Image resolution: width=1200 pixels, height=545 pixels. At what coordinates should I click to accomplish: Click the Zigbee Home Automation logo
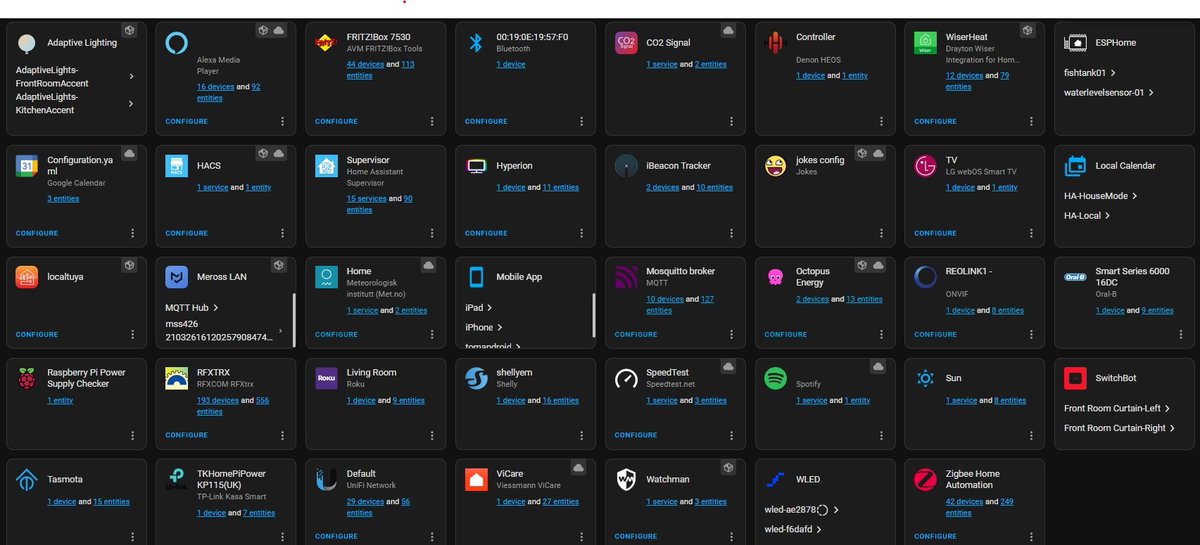click(x=926, y=480)
